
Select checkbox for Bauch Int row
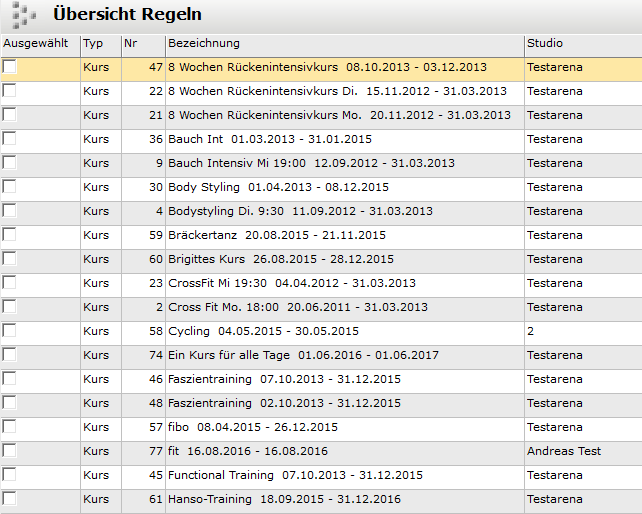(x=9, y=138)
